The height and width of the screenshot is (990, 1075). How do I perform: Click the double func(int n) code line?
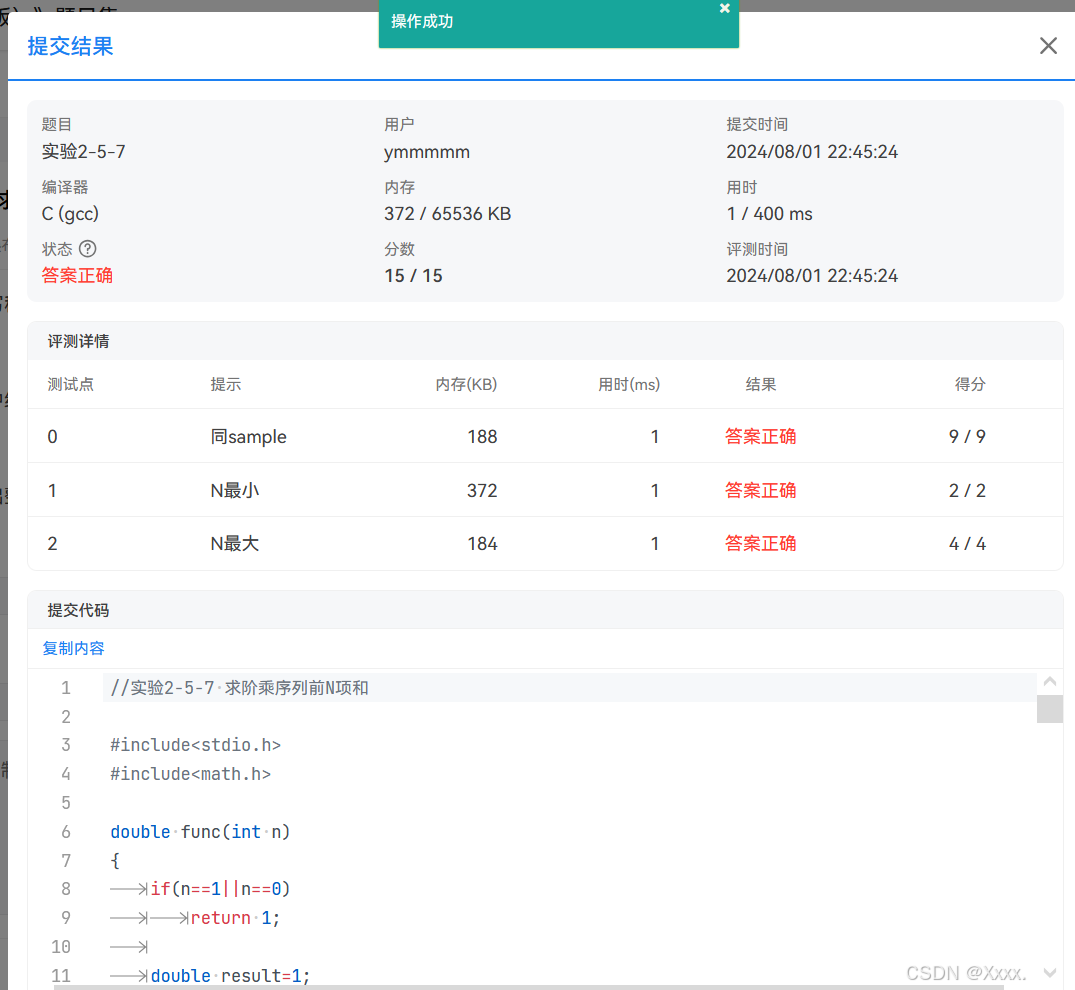200,832
